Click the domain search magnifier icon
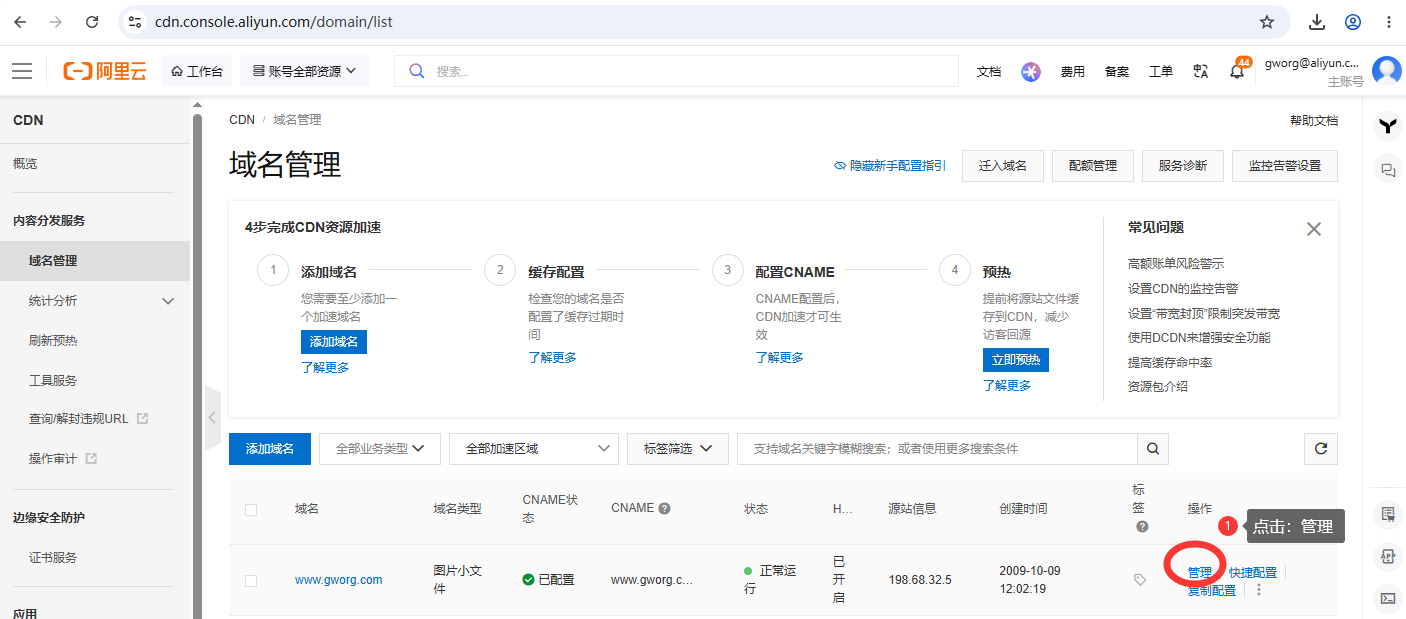The image size is (1406, 619). [1153, 449]
